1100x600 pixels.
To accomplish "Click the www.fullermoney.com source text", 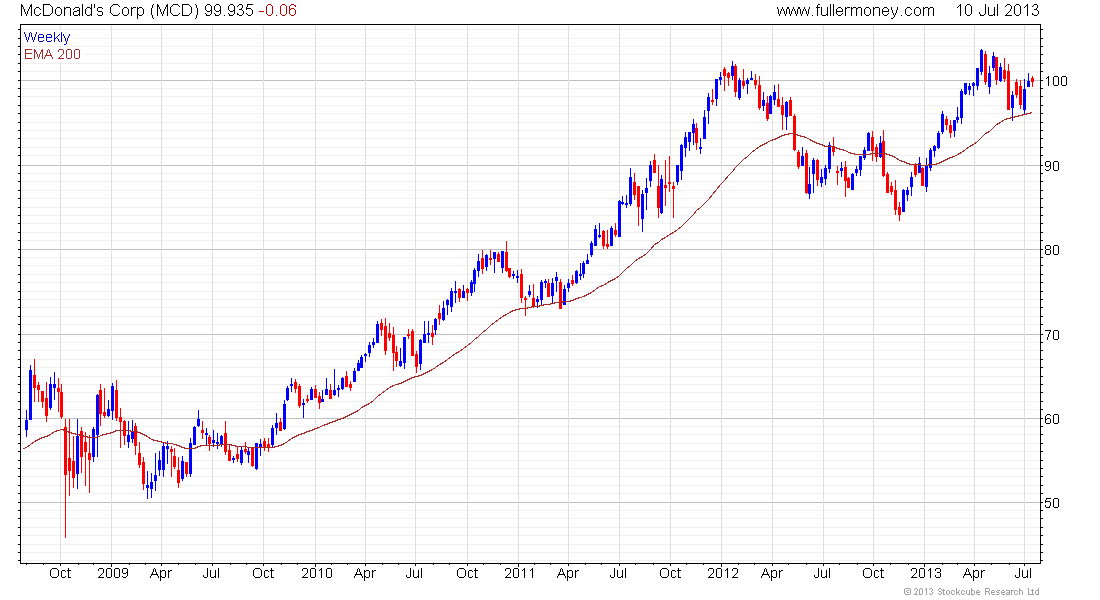I will point(855,11).
